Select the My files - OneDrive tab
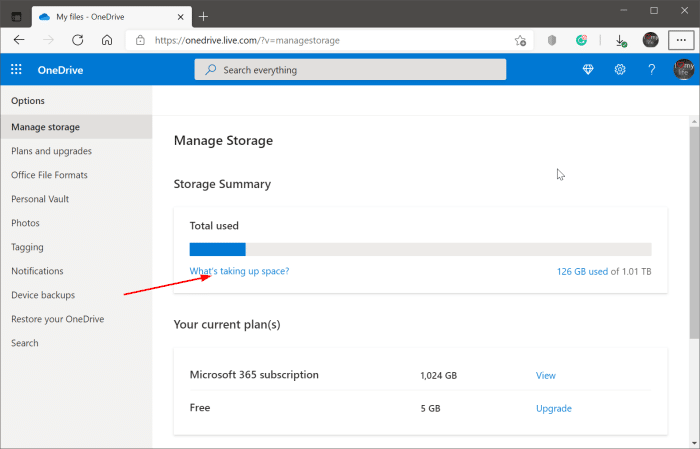 click(x=112, y=17)
